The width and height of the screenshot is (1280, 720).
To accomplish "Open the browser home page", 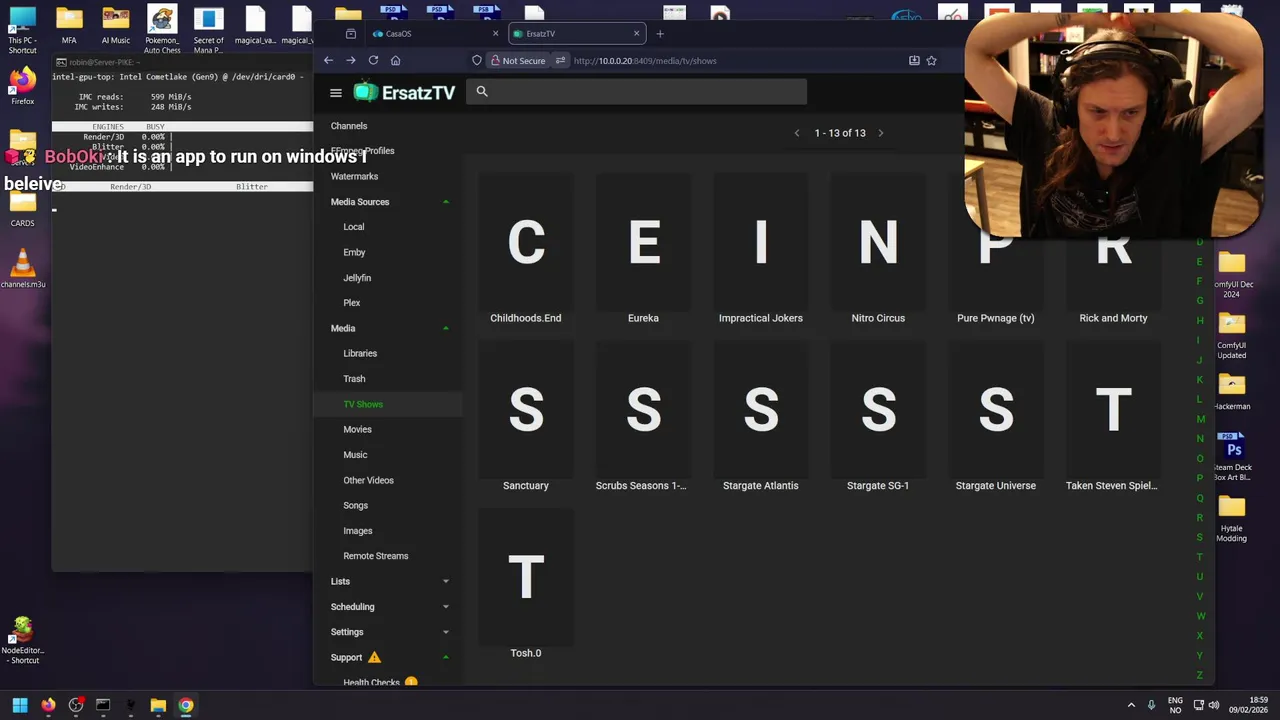I will [396, 61].
